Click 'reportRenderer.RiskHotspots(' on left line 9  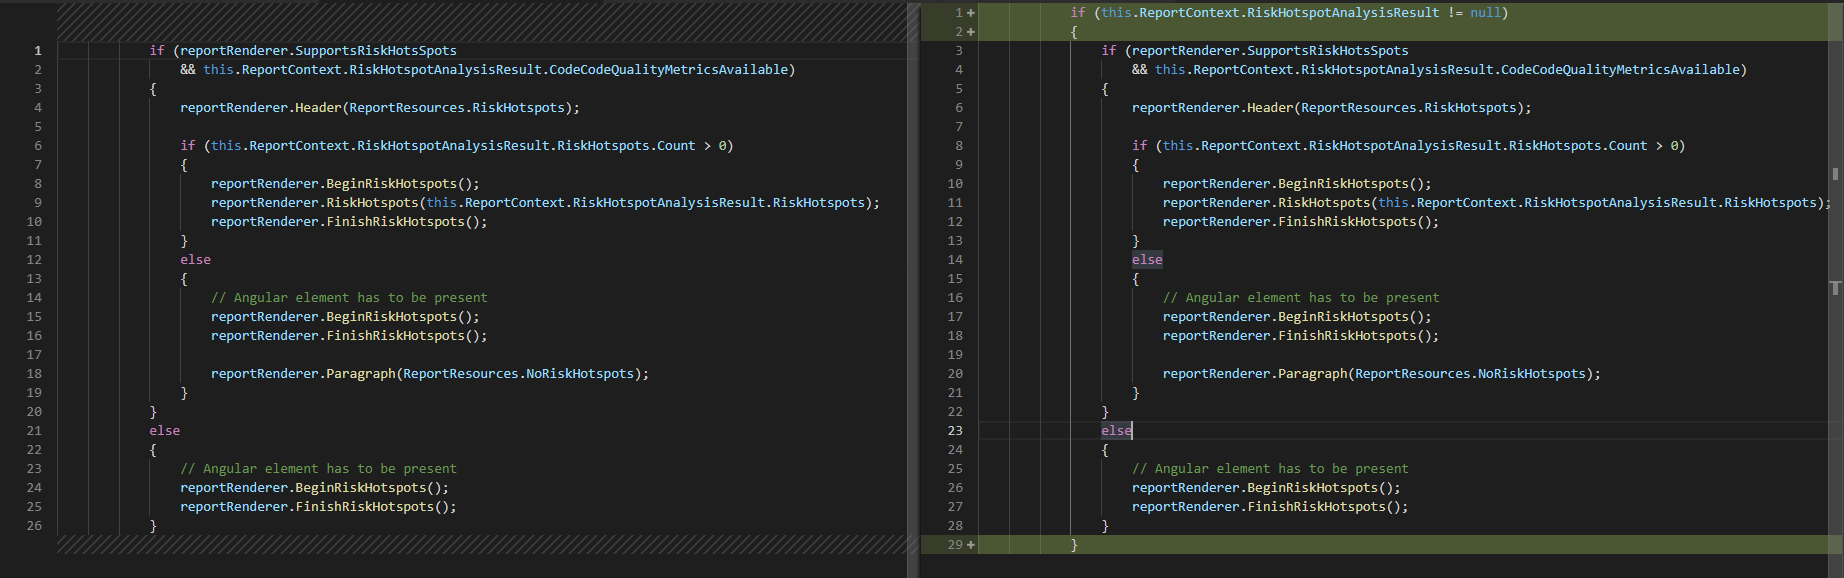tap(318, 203)
